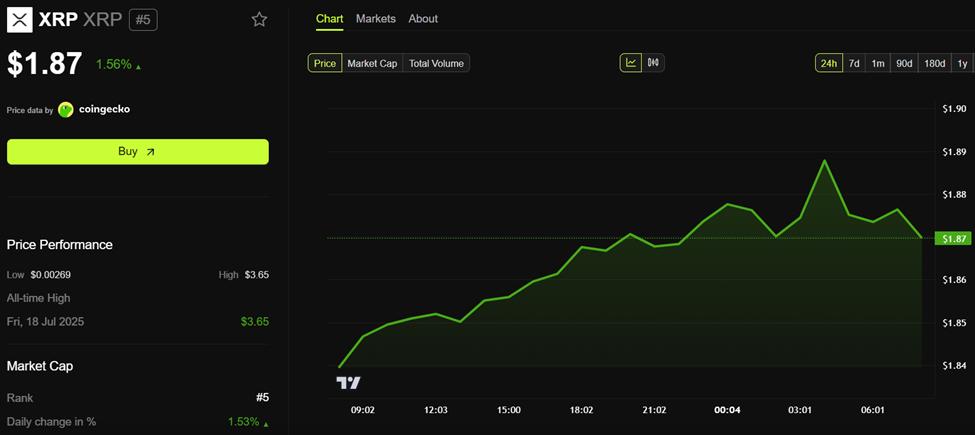Click the #5 rank badge

143,20
